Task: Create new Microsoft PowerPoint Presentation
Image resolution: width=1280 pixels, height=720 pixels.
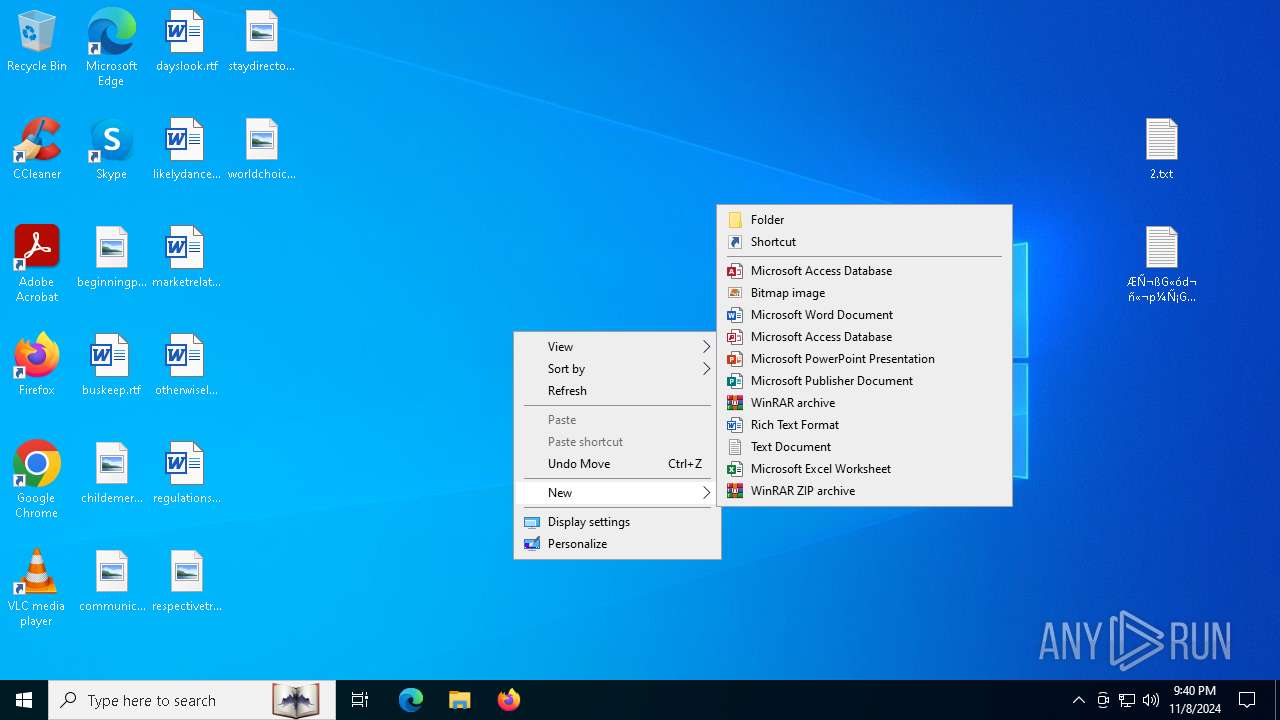Action: pyautogui.click(x=864, y=359)
